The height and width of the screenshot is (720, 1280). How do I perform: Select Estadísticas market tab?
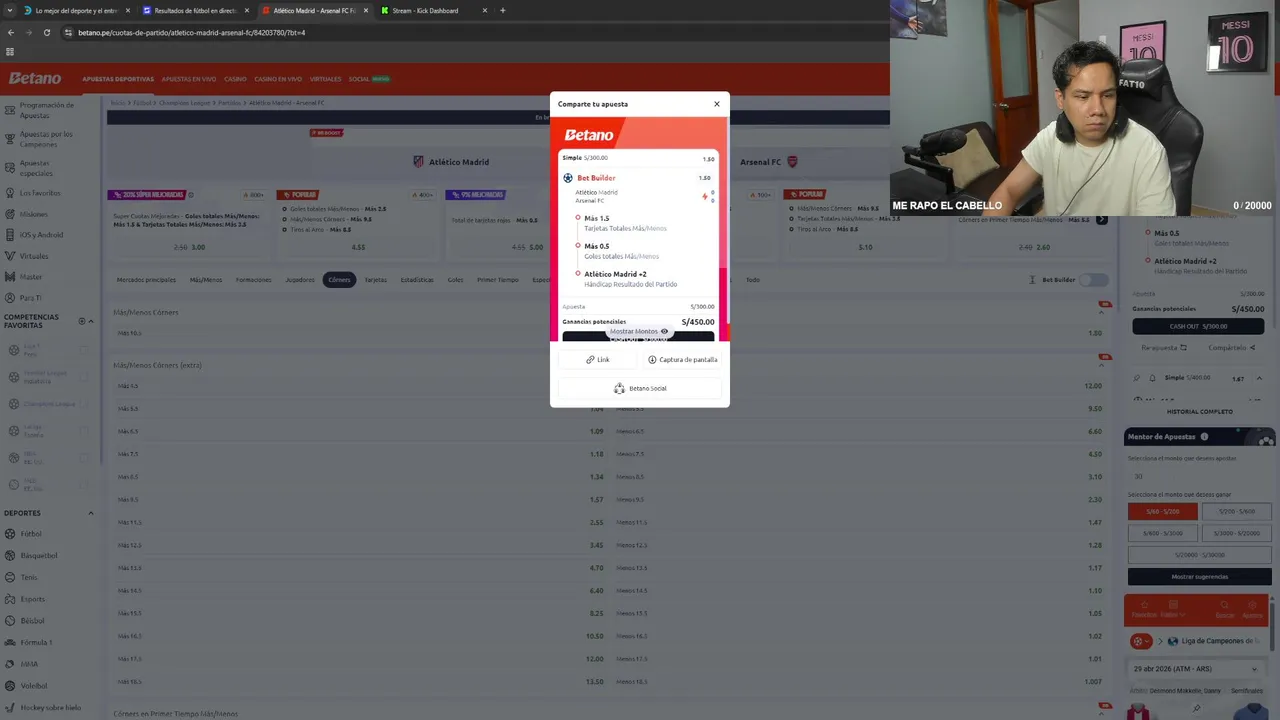tap(417, 280)
